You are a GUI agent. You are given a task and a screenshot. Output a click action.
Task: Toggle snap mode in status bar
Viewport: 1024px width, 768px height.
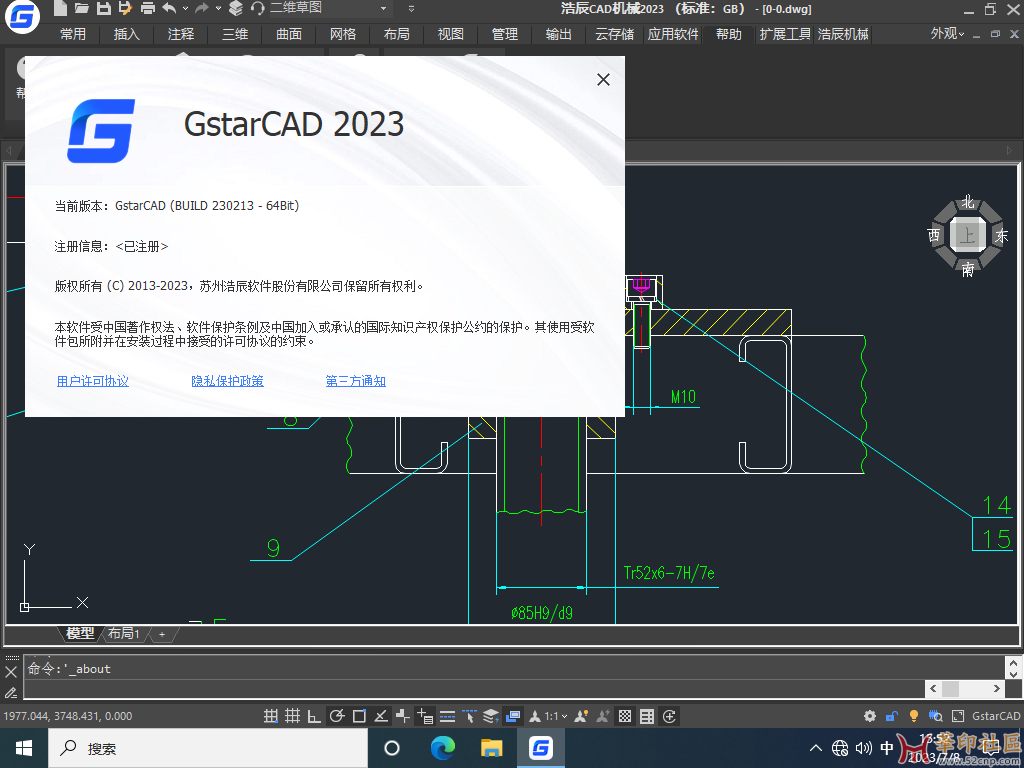coord(270,716)
